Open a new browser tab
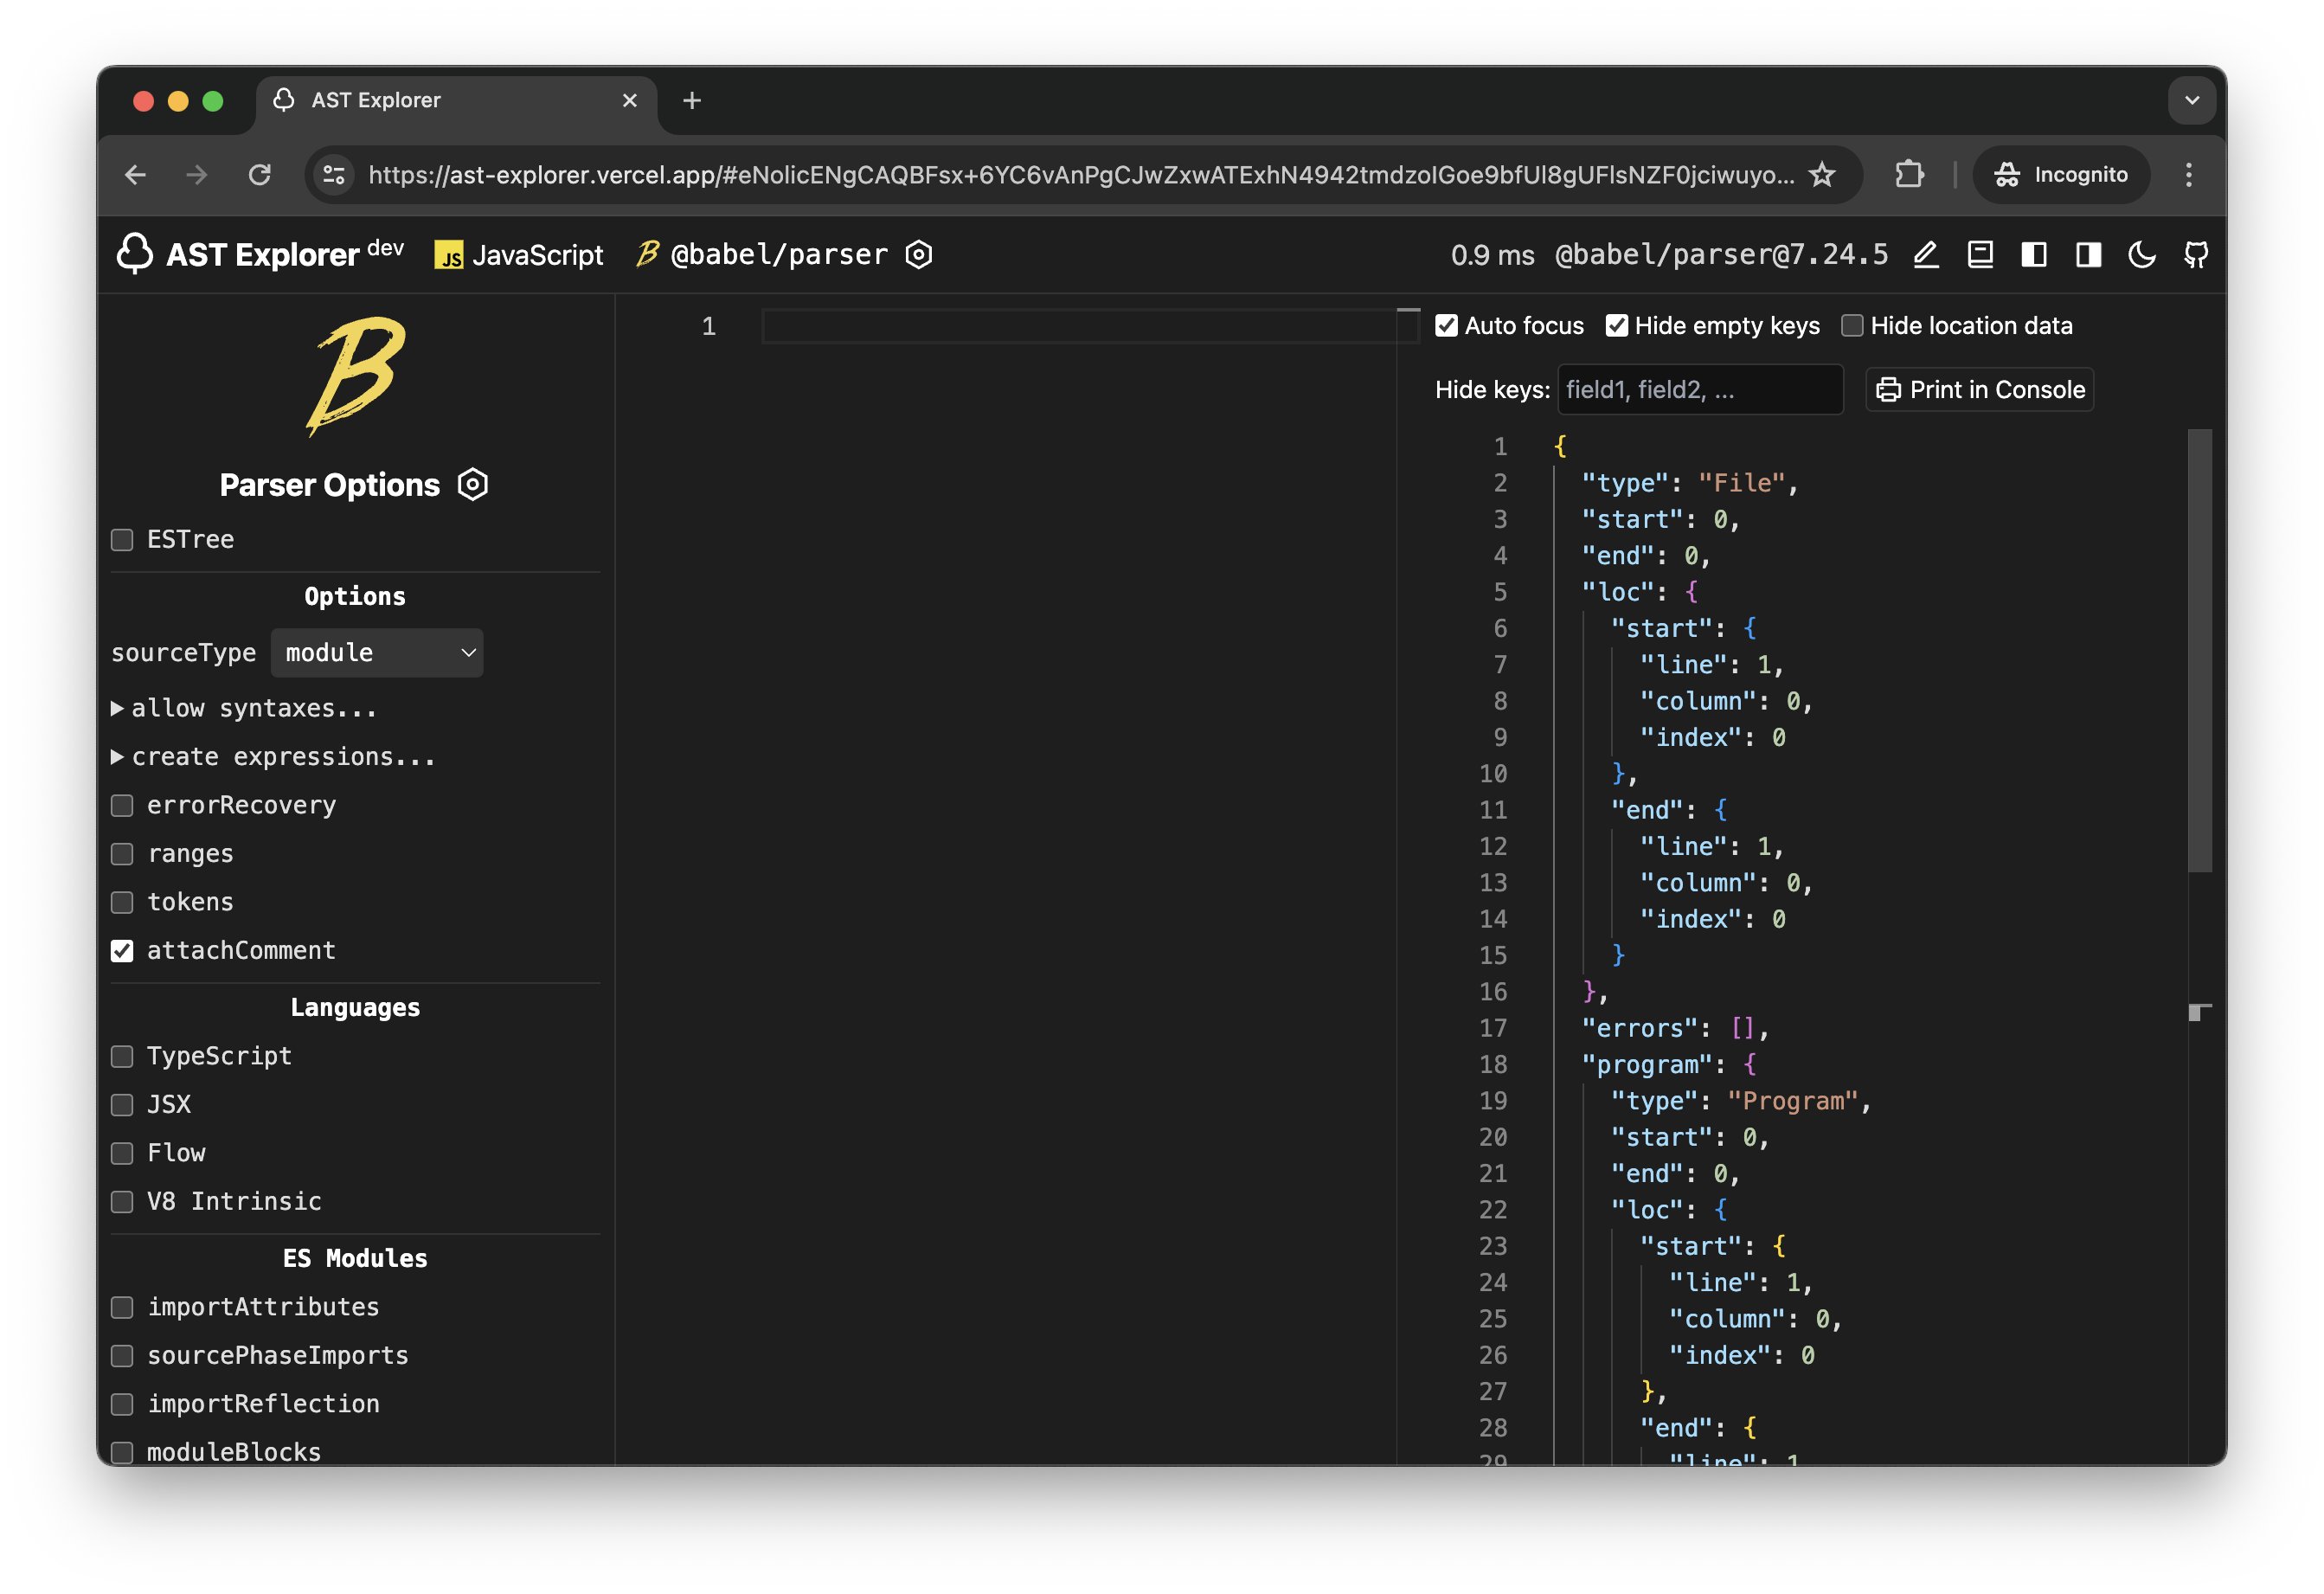Screen dimensions: 2324x1594 tap(692, 101)
